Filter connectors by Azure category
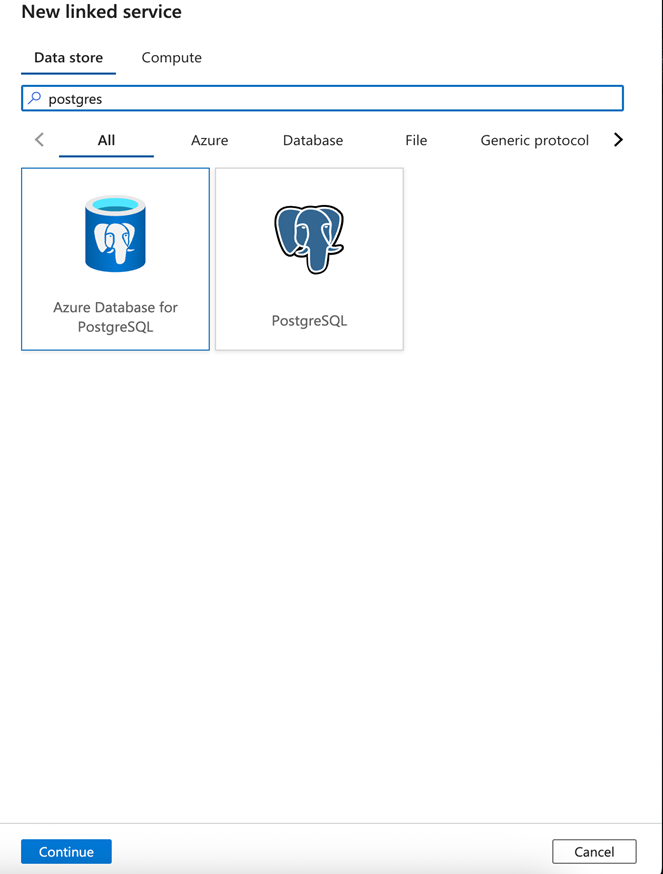This screenshot has width=663, height=874. coord(209,141)
